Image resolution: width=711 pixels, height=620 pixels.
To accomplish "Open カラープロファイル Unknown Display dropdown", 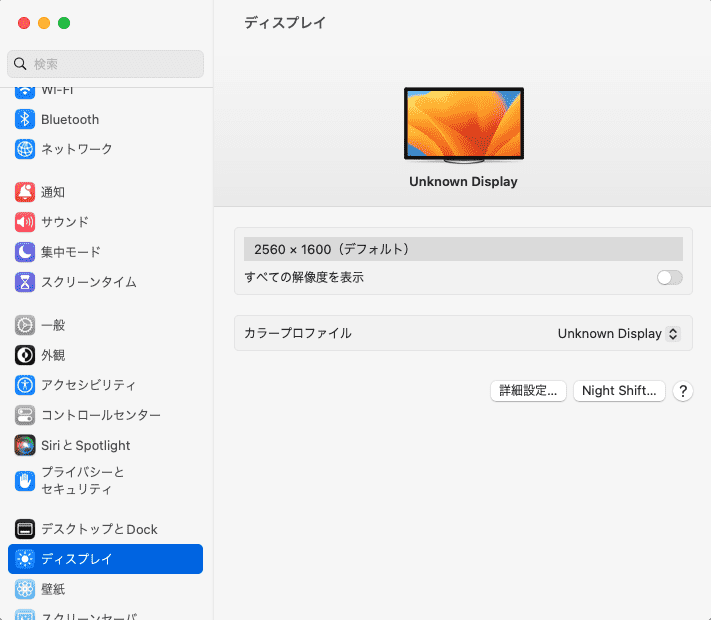I will pyautogui.click(x=619, y=334).
